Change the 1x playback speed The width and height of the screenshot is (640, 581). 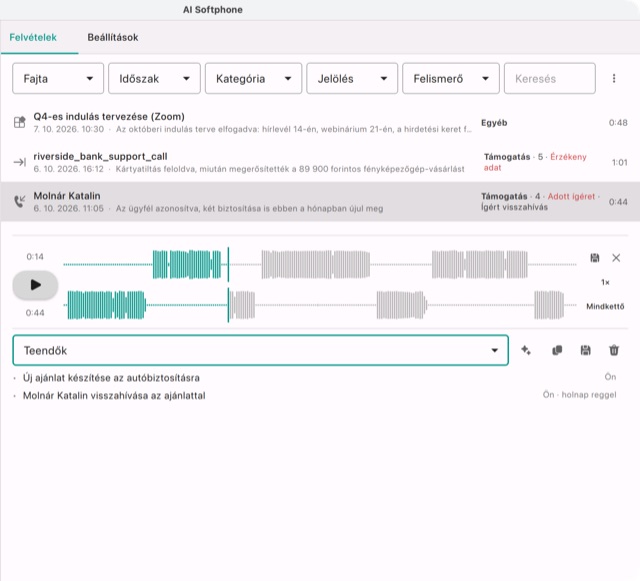605,282
